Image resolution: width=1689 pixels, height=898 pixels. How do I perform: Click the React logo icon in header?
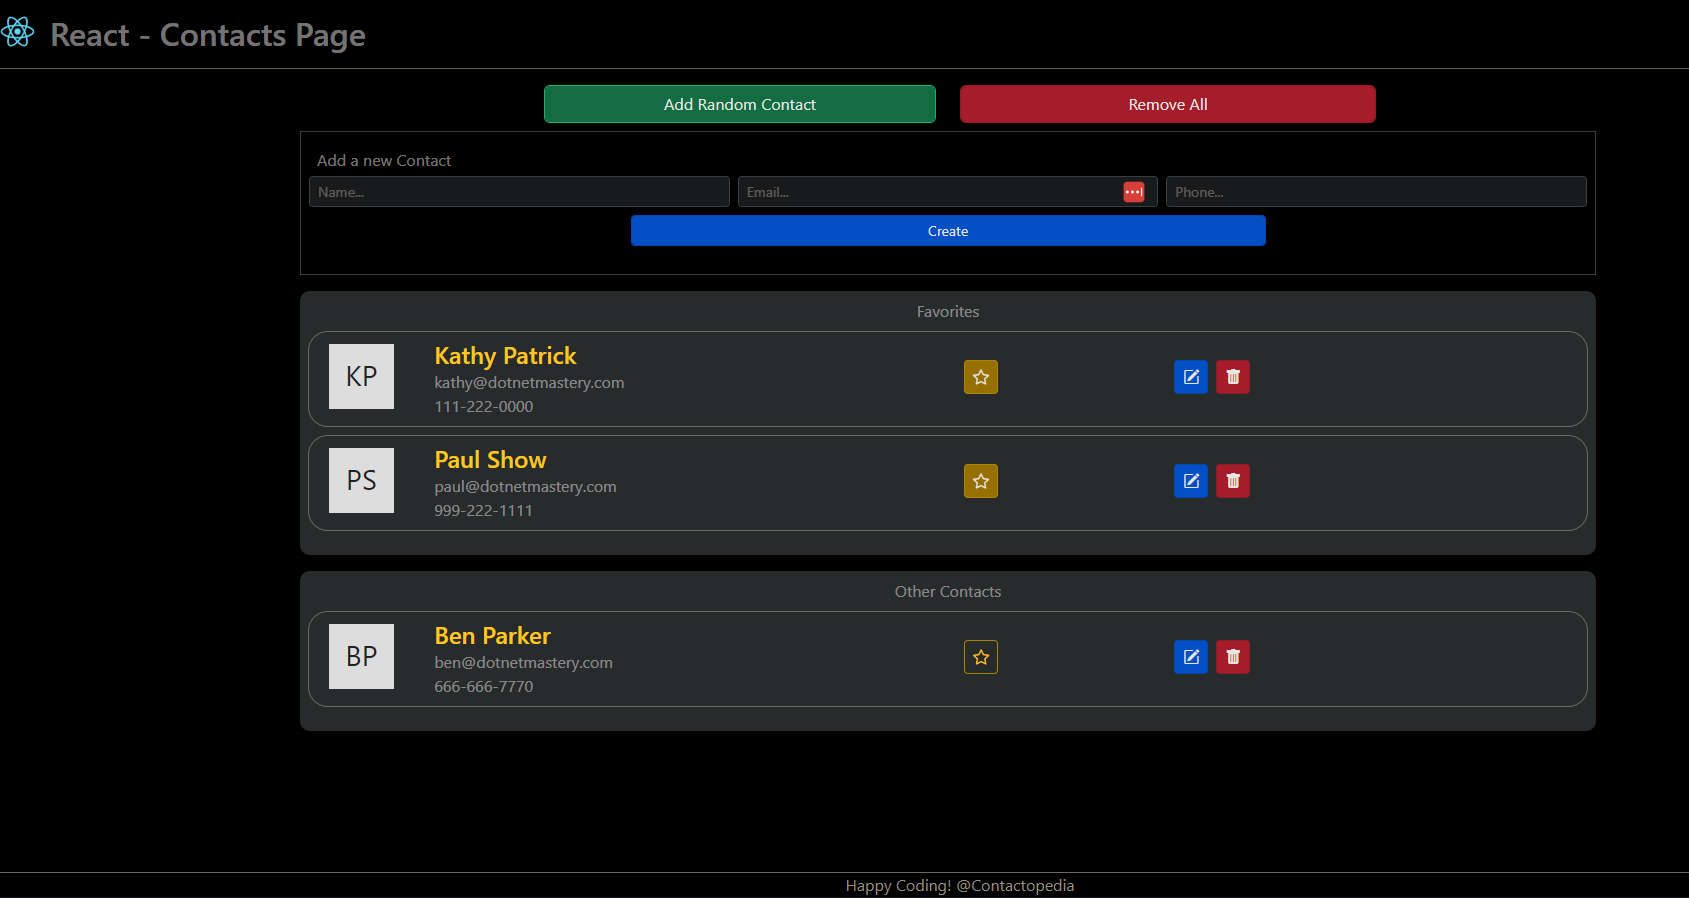18,33
